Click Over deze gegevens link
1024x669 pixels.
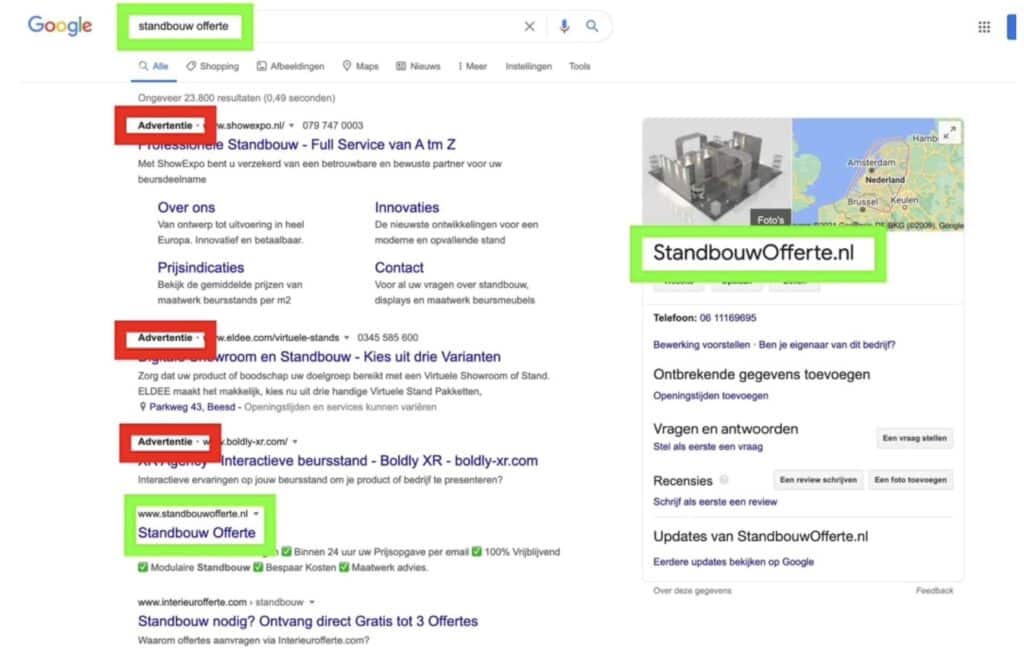pyautogui.click(x=692, y=591)
